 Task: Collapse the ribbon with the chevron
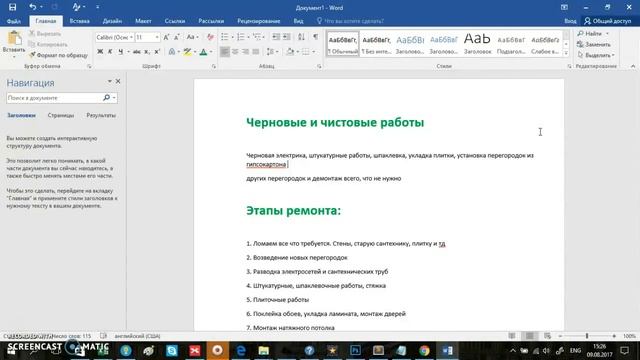click(633, 66)
